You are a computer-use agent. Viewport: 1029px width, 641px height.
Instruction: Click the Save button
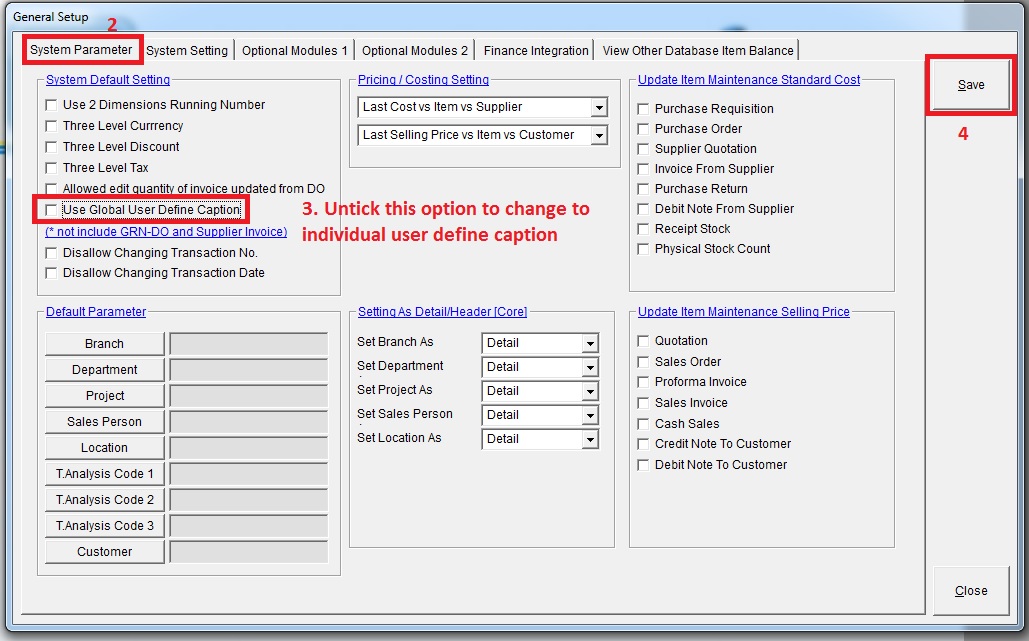pos(970,85)
